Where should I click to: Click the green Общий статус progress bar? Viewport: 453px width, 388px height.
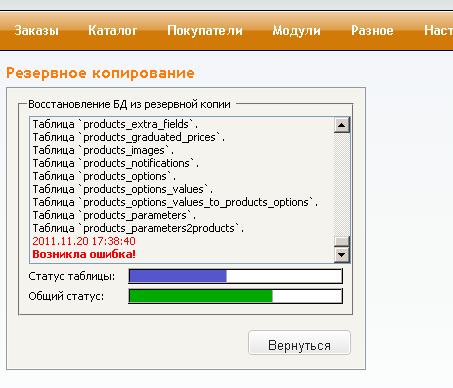coord(235,296)
